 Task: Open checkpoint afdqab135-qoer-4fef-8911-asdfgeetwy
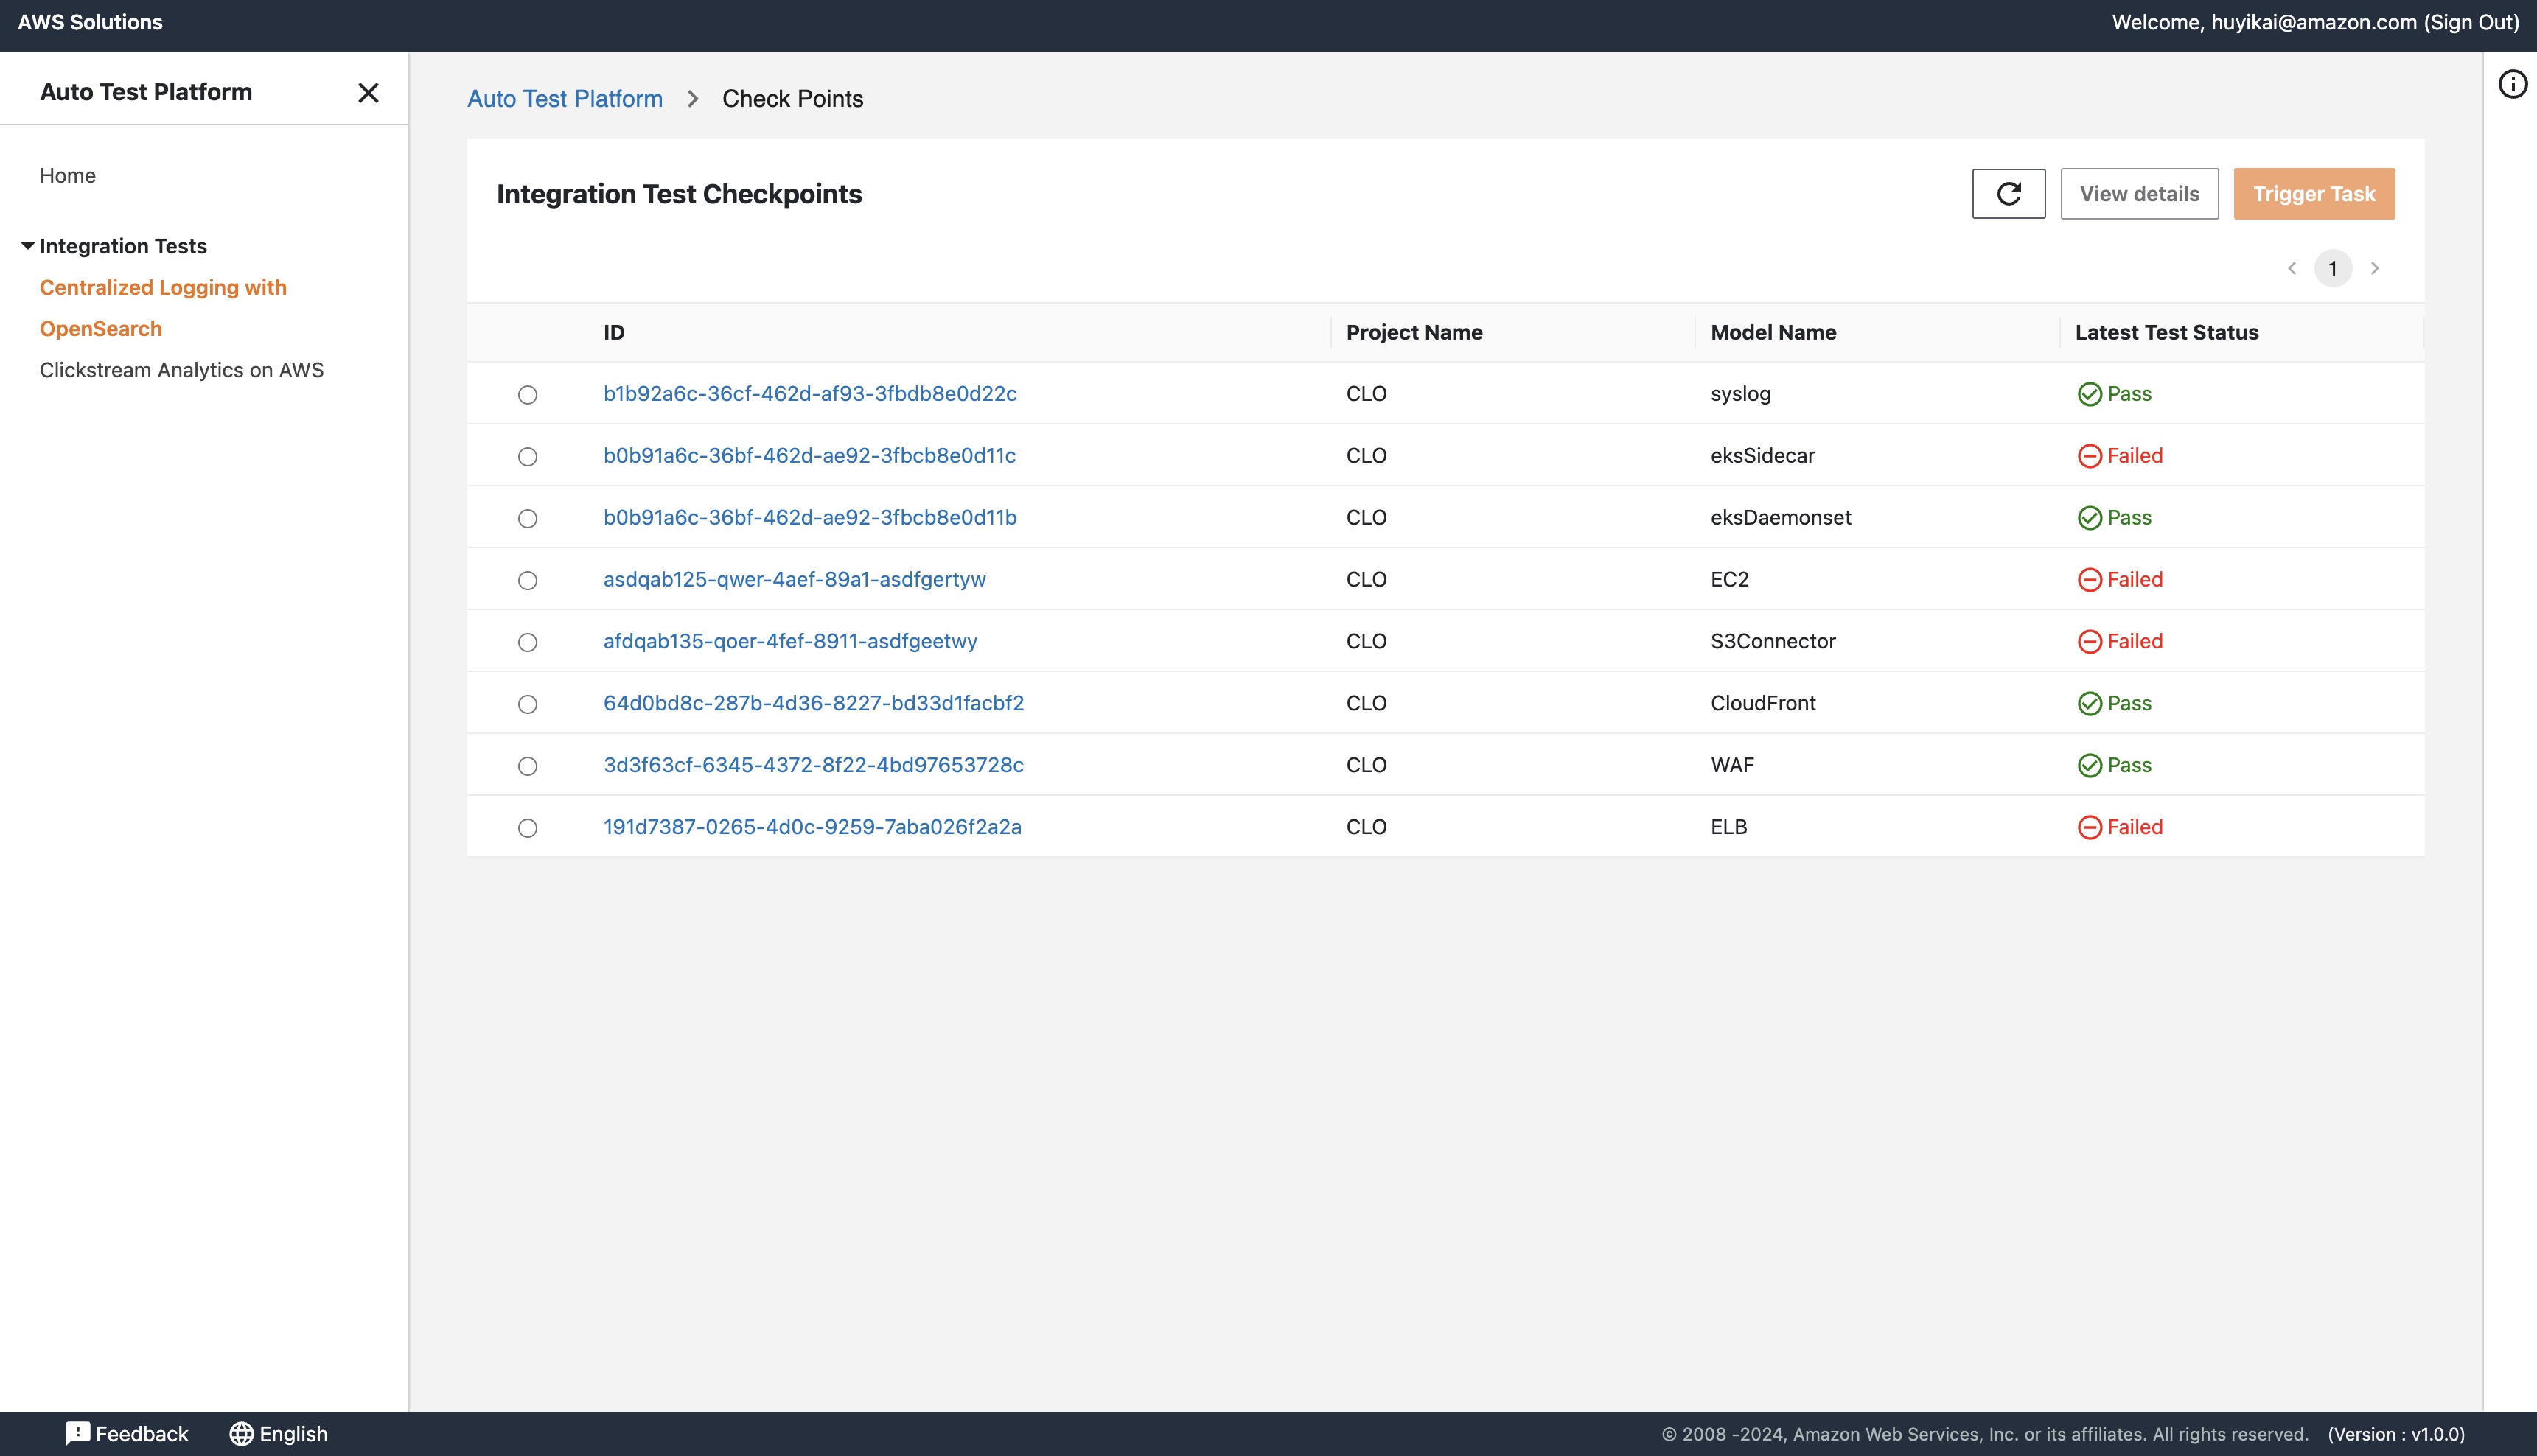click(x=790, y=642)
